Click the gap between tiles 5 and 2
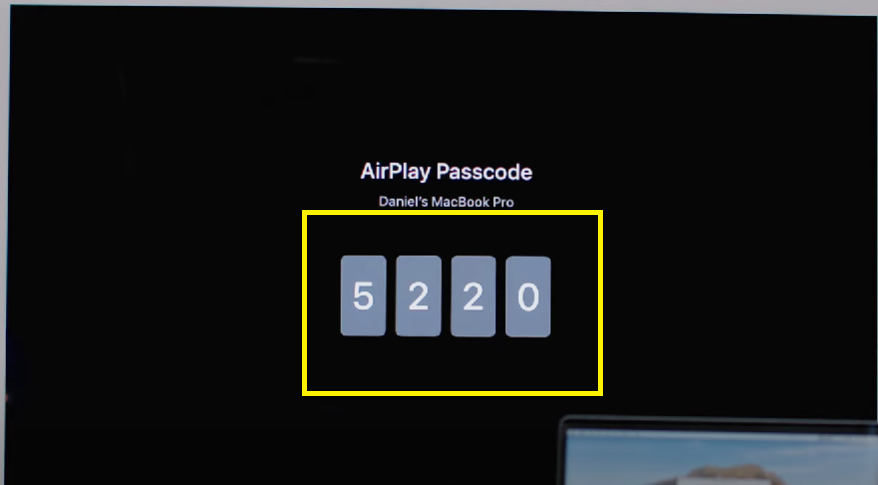Screen dimensions: 878x485 tap(391, 296)
